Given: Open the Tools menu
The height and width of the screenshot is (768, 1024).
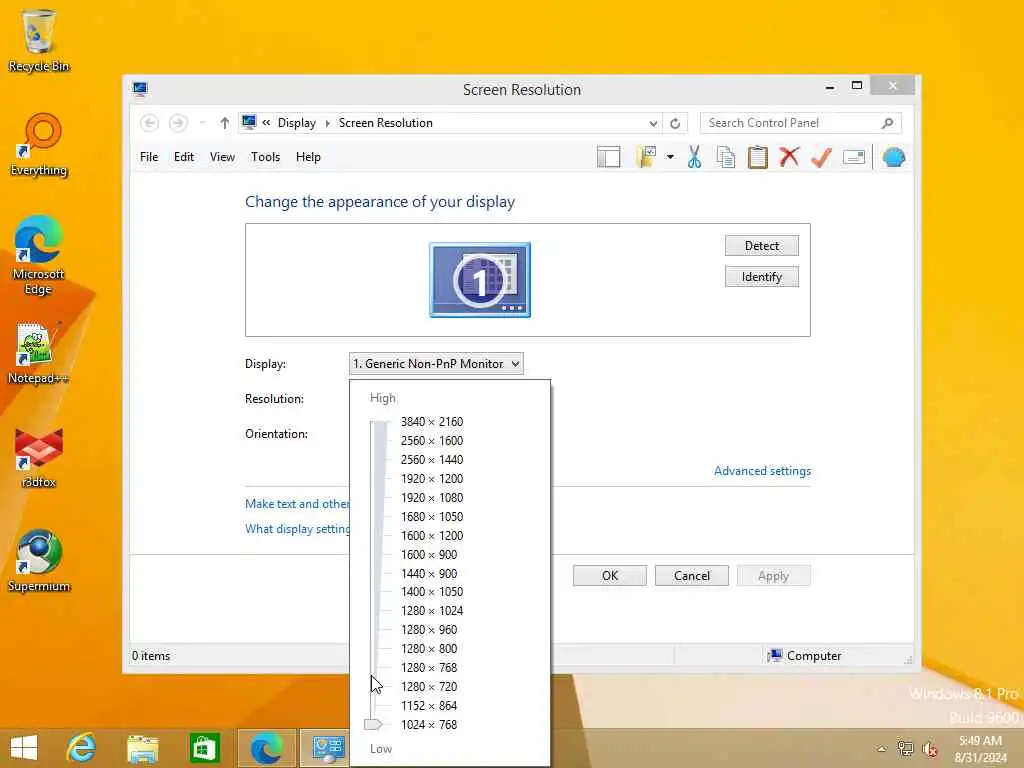Looking at the screenshot, I should tap(265, 157).
